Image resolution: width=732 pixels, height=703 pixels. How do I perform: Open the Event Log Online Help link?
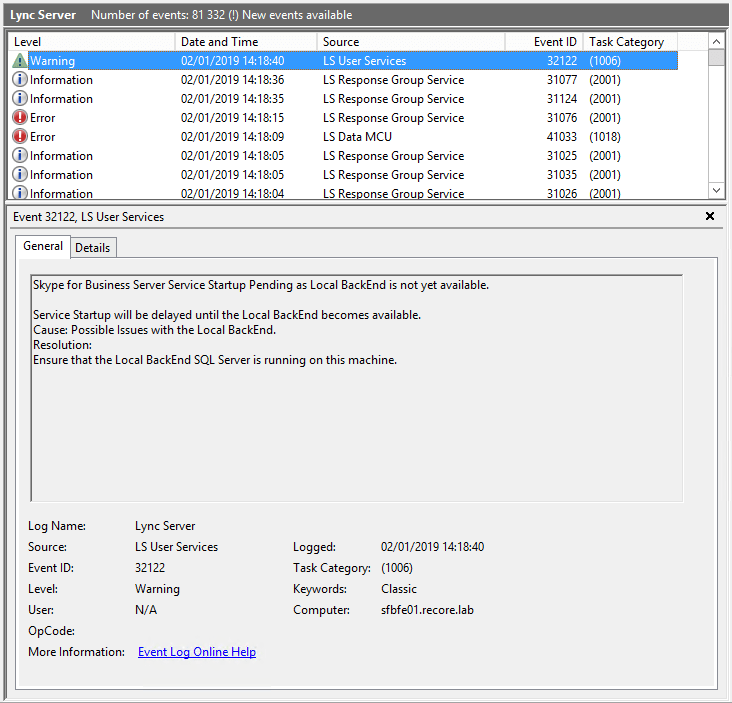point(197,652)
